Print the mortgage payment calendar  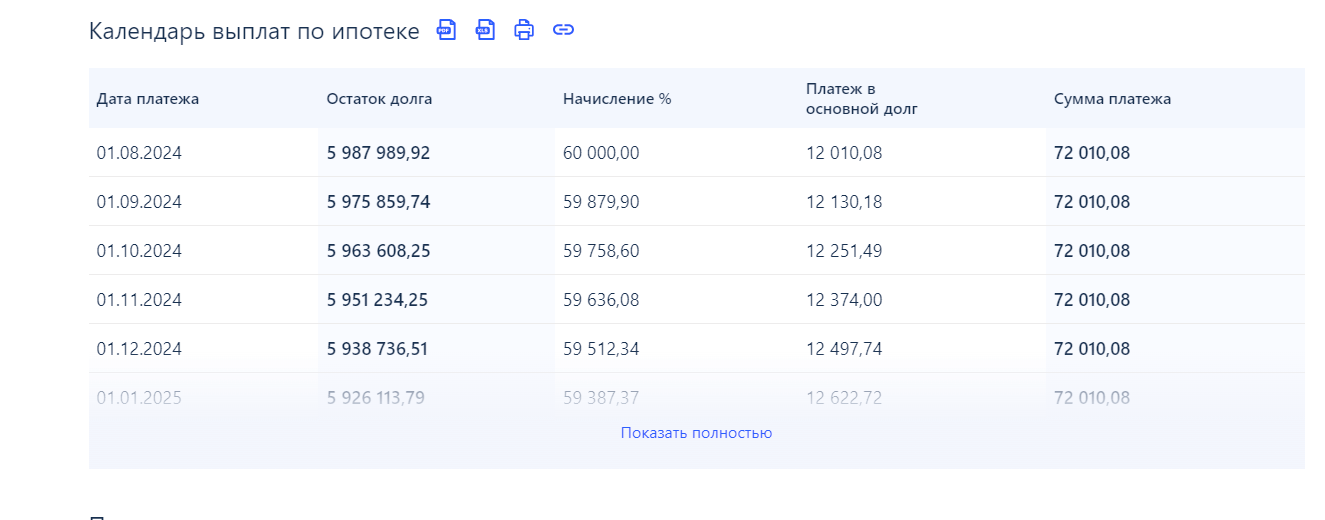524,30
